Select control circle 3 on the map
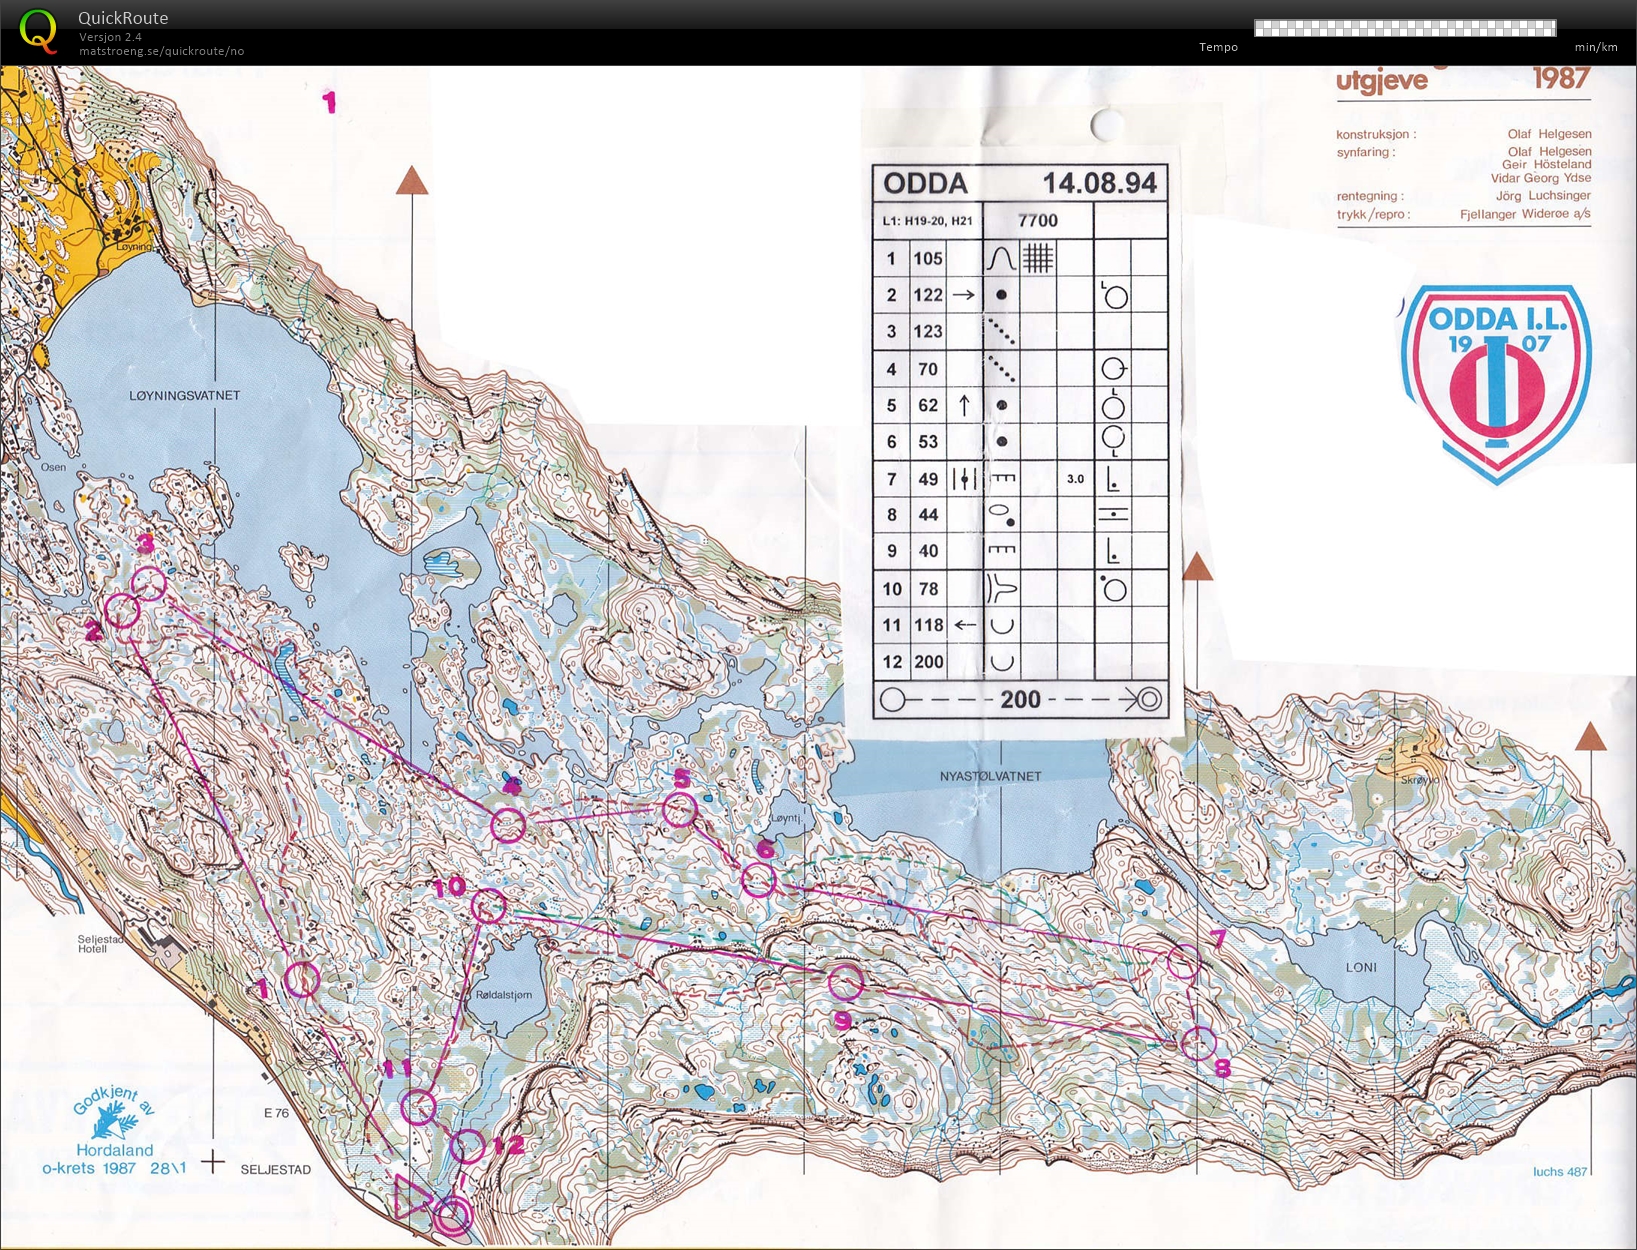The height and width of the screenshot is (1250, 1637). pos(148,583)
